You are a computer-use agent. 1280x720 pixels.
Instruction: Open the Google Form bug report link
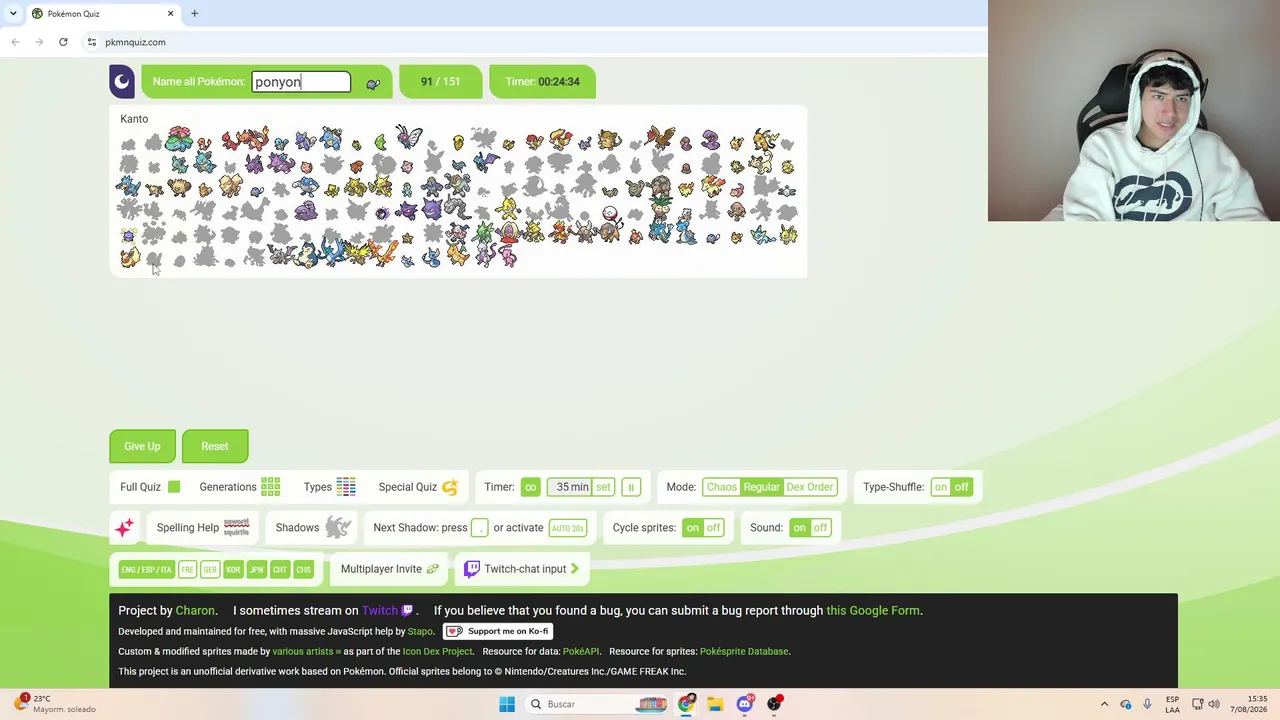pyautogui.click(x=873, y=610)
